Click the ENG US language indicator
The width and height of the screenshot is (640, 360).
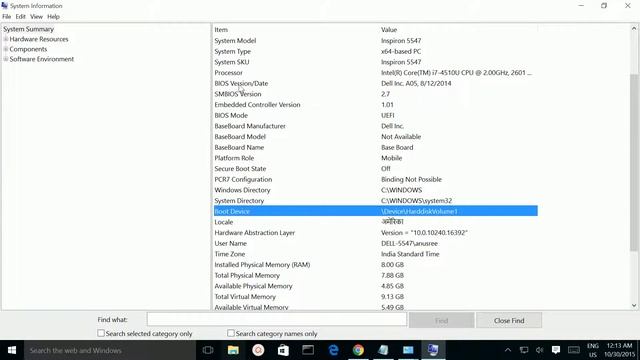click(x=593, y=350)
